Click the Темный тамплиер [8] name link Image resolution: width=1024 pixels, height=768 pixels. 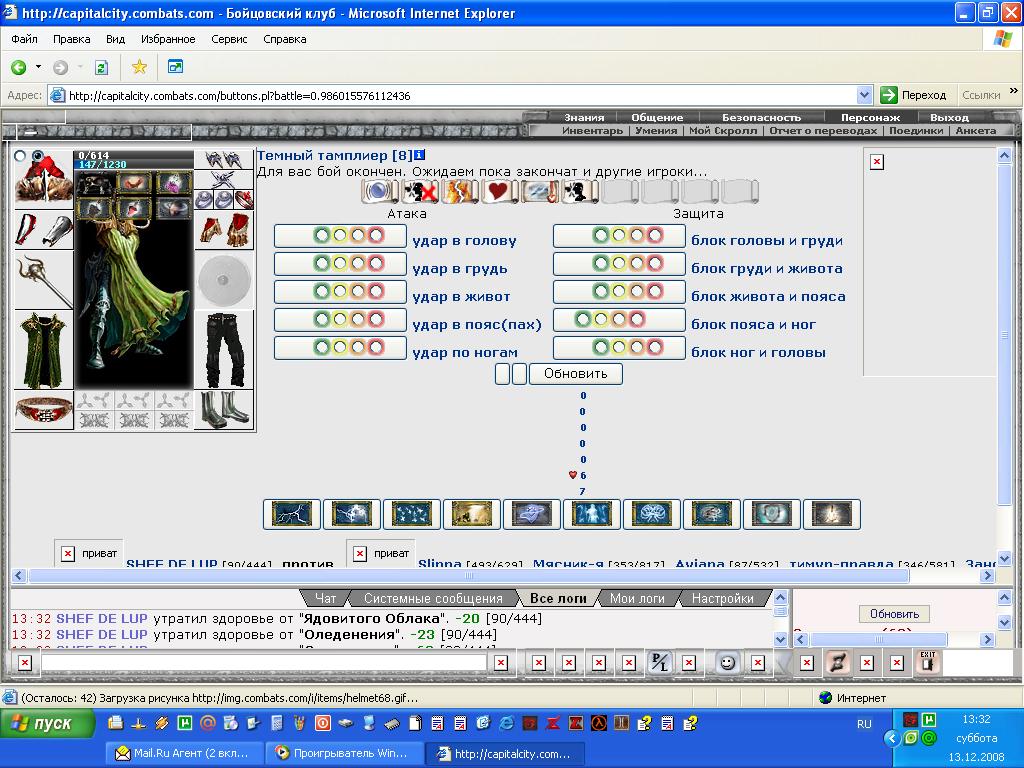335,155
